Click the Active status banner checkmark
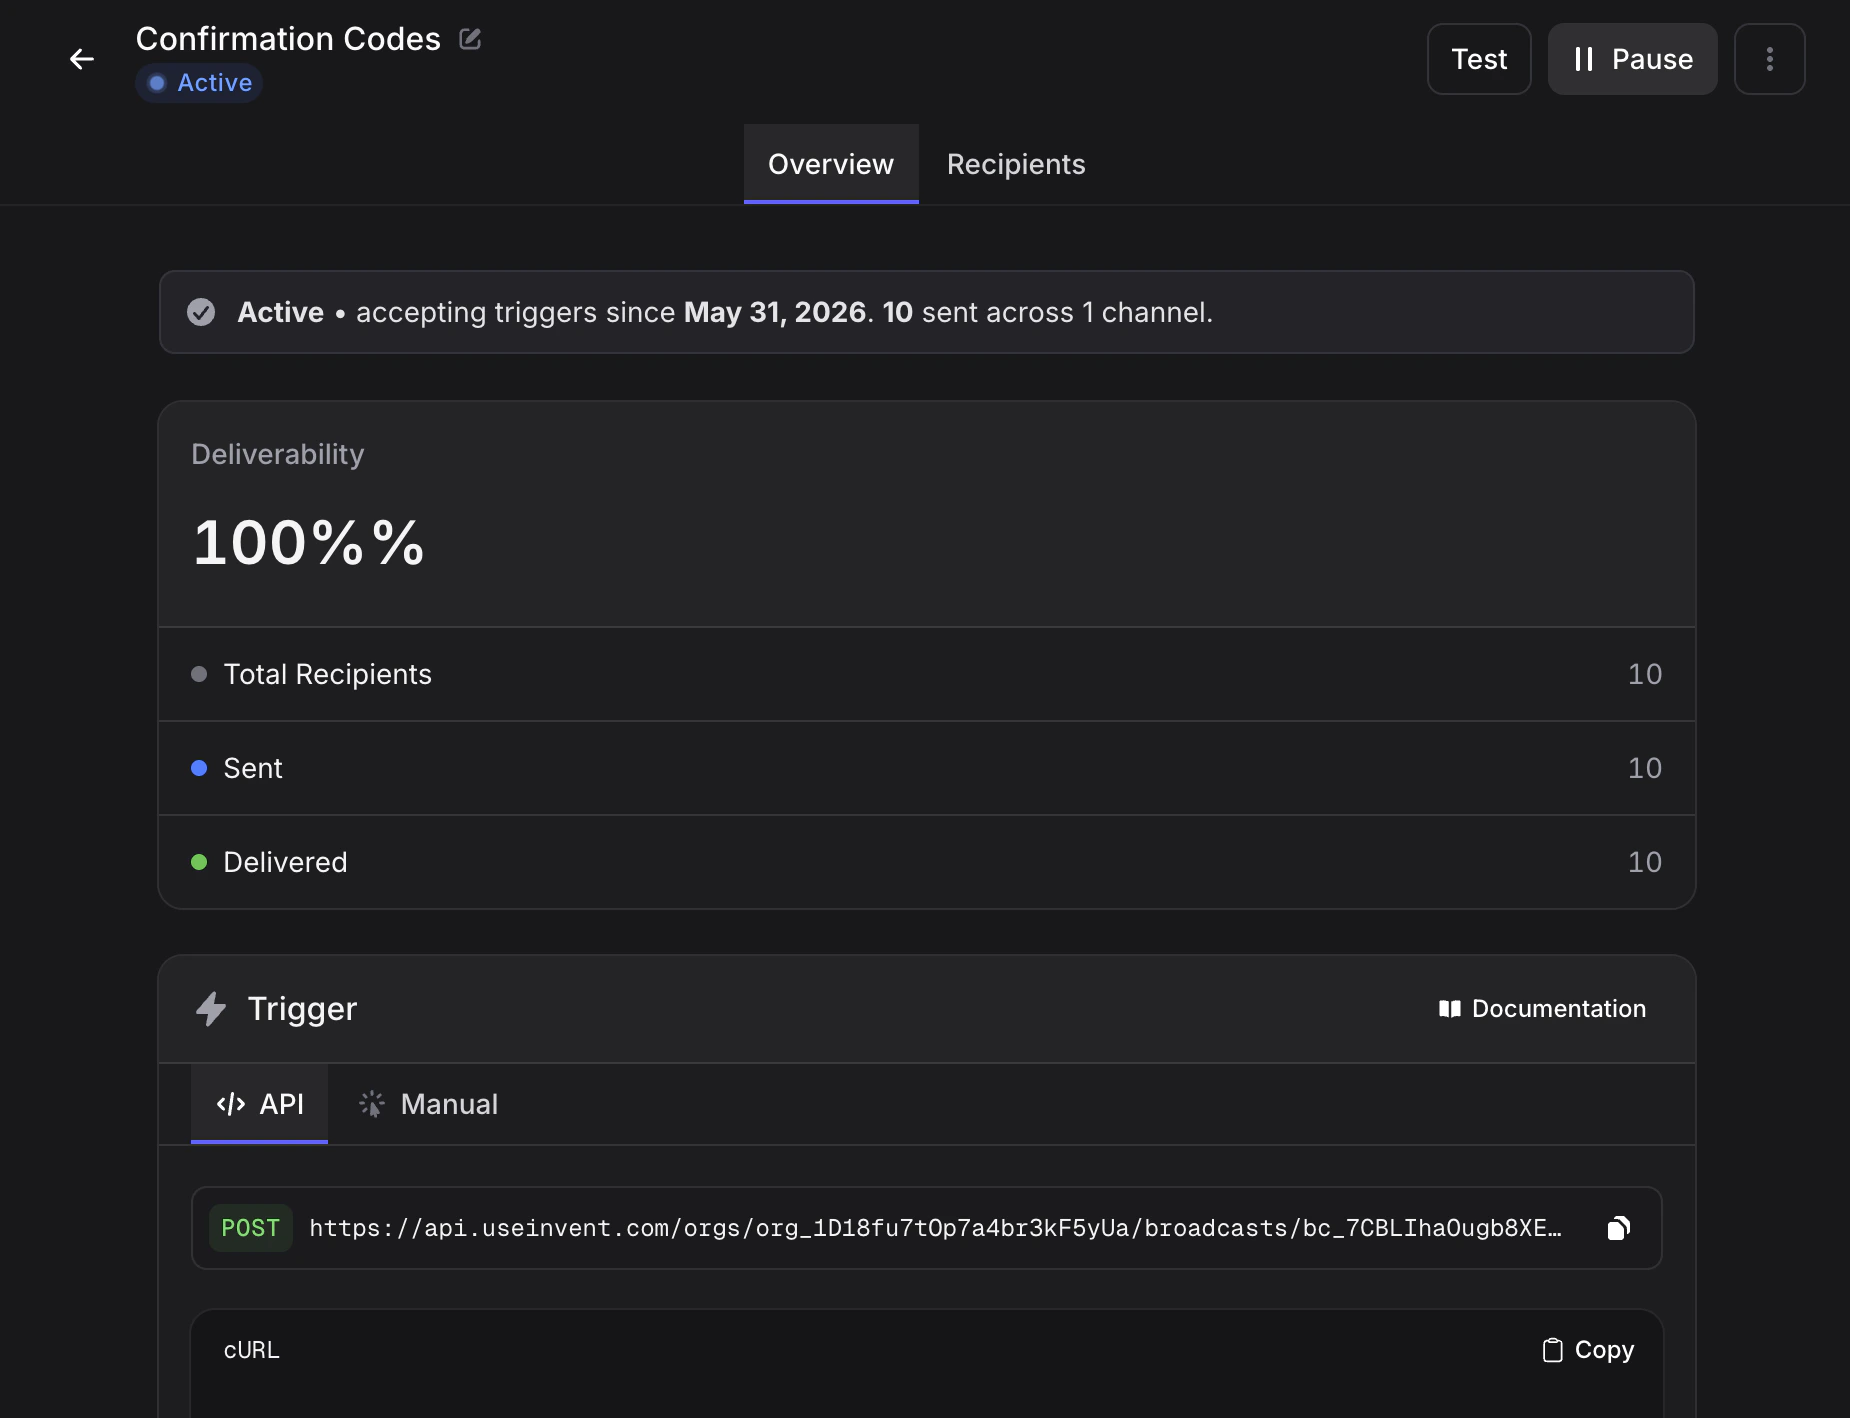The width and height of the screenshot is (1850, 1418). tap(201, 312)
